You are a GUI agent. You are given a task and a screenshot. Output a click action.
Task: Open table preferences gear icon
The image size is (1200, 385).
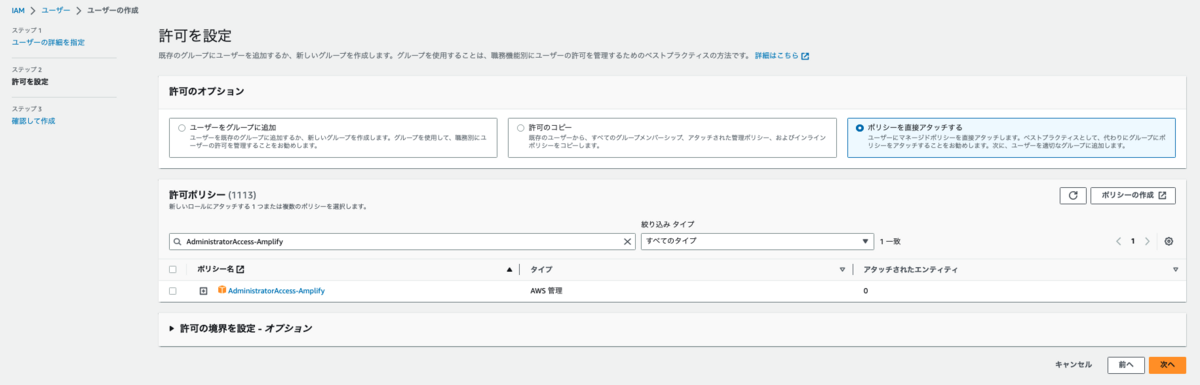1168,241
